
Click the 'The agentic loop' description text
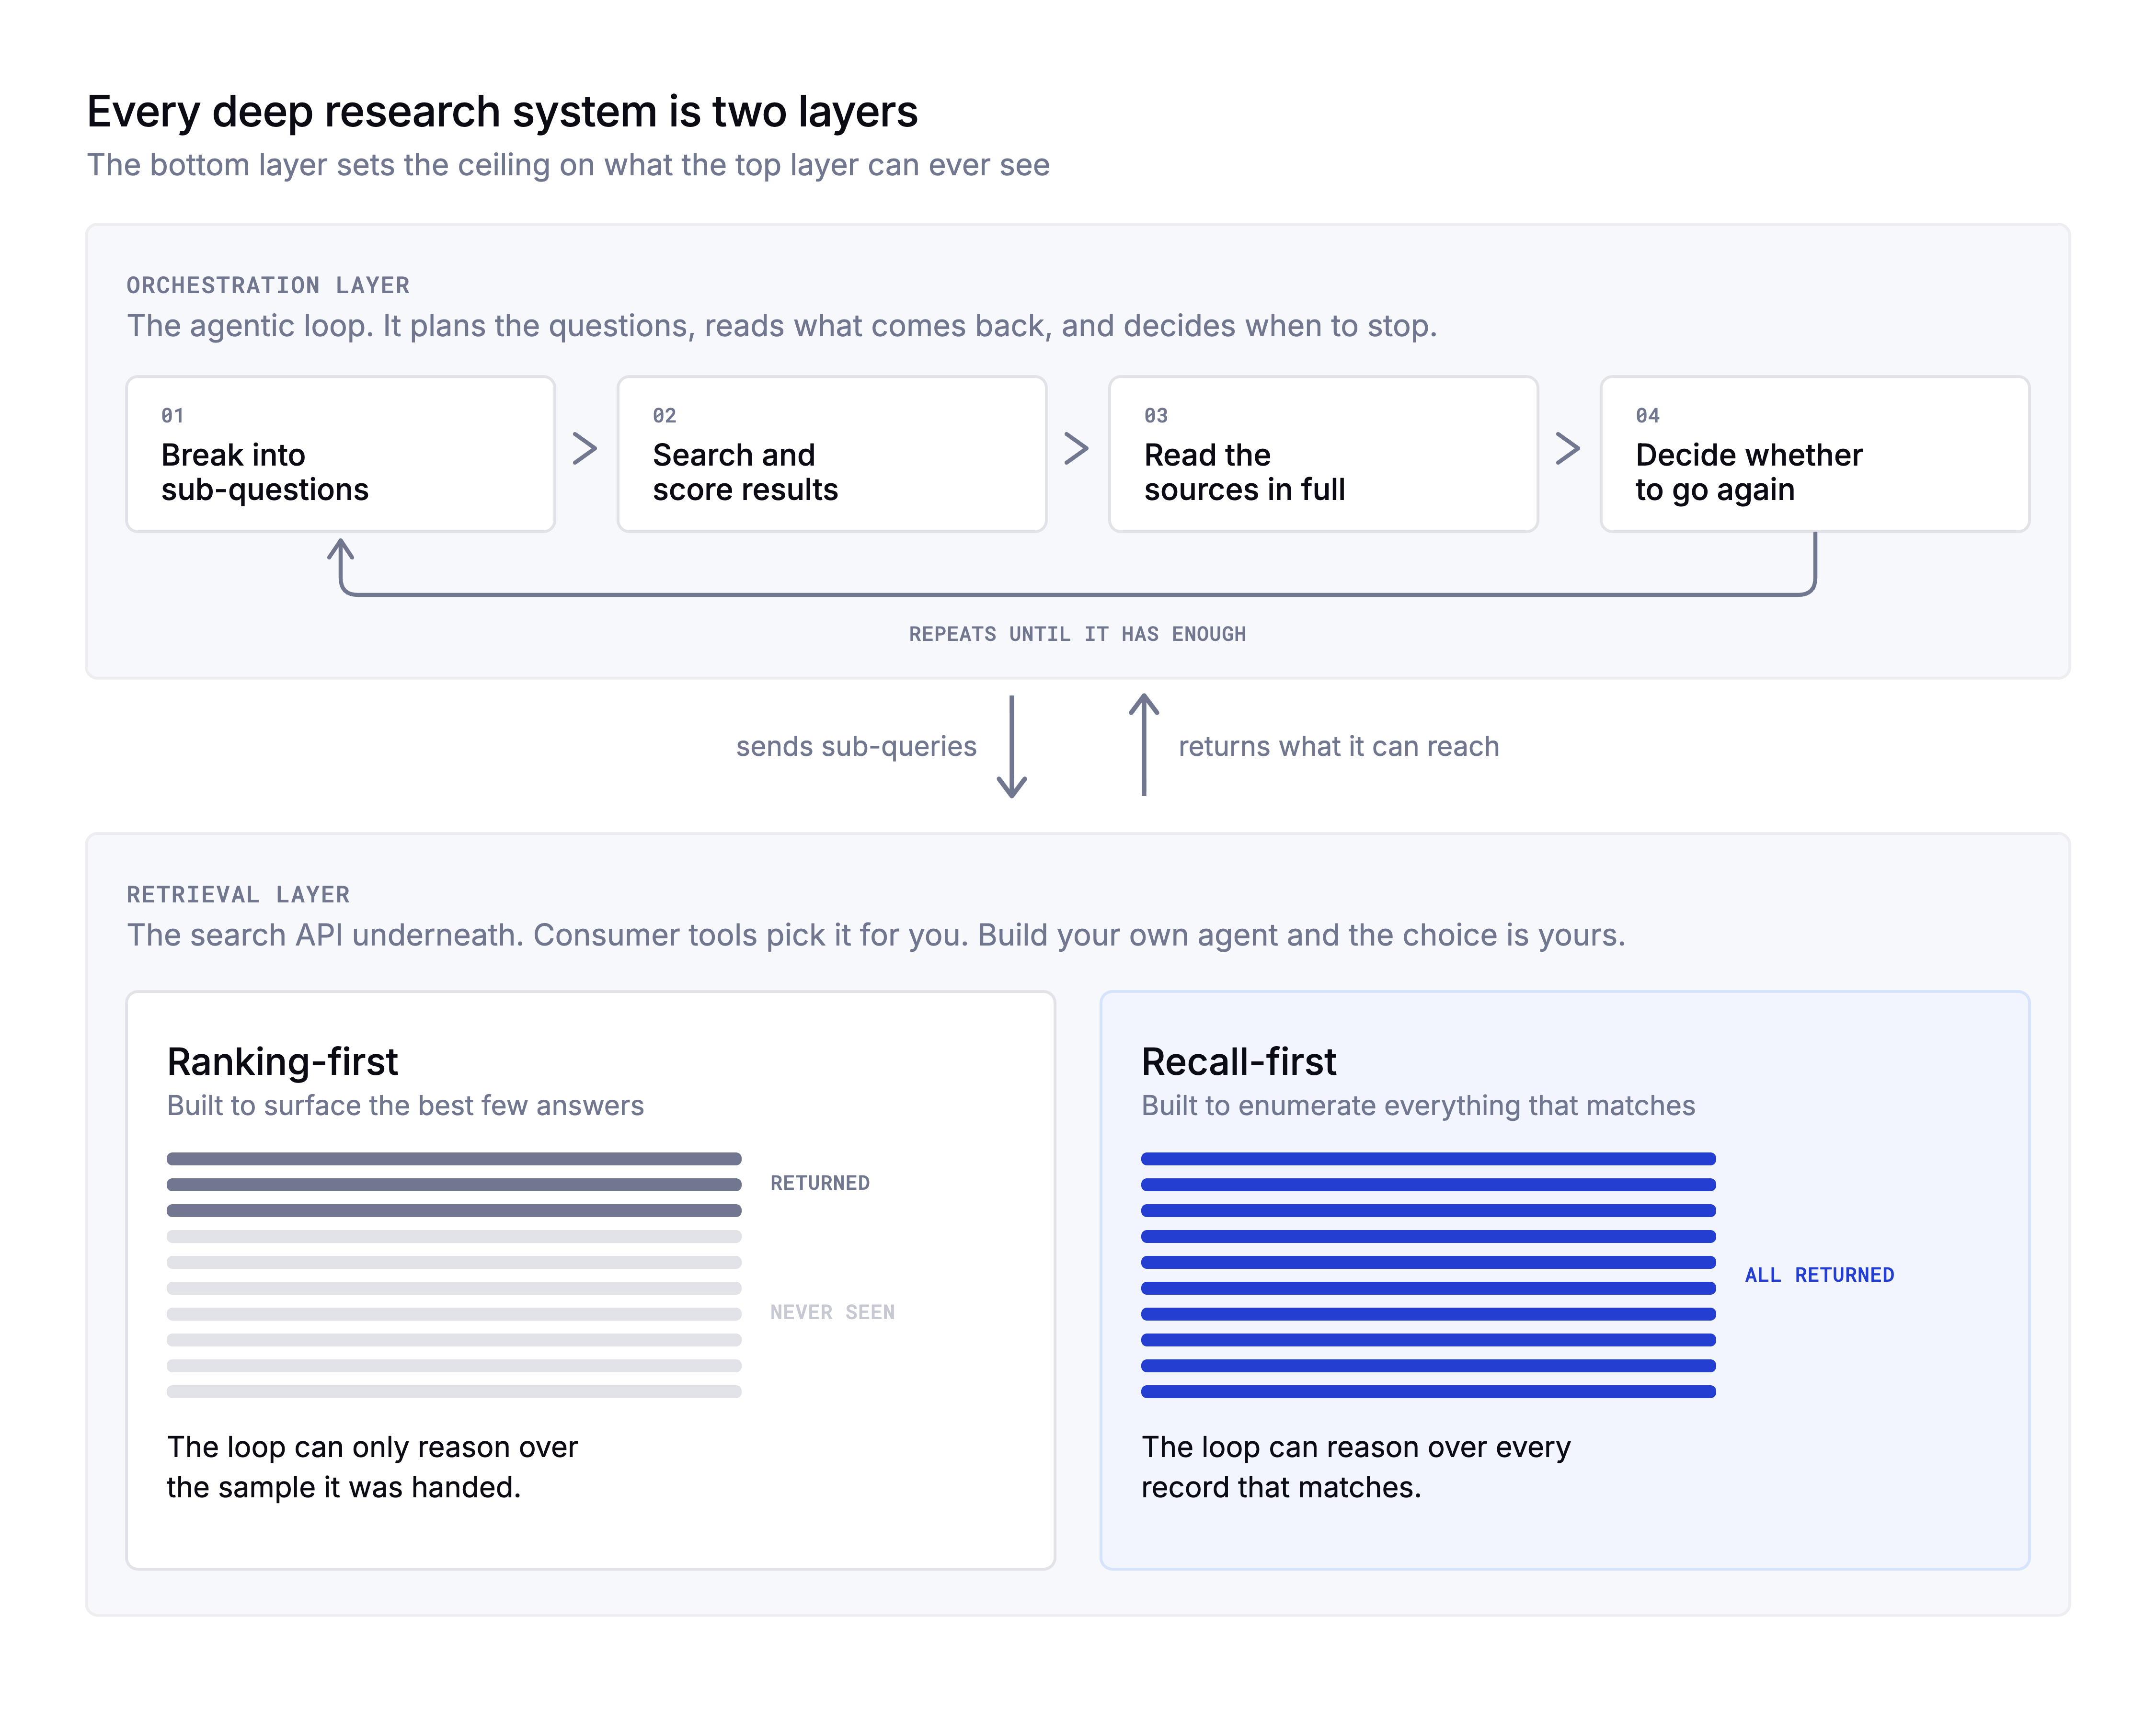click(782, 326)
